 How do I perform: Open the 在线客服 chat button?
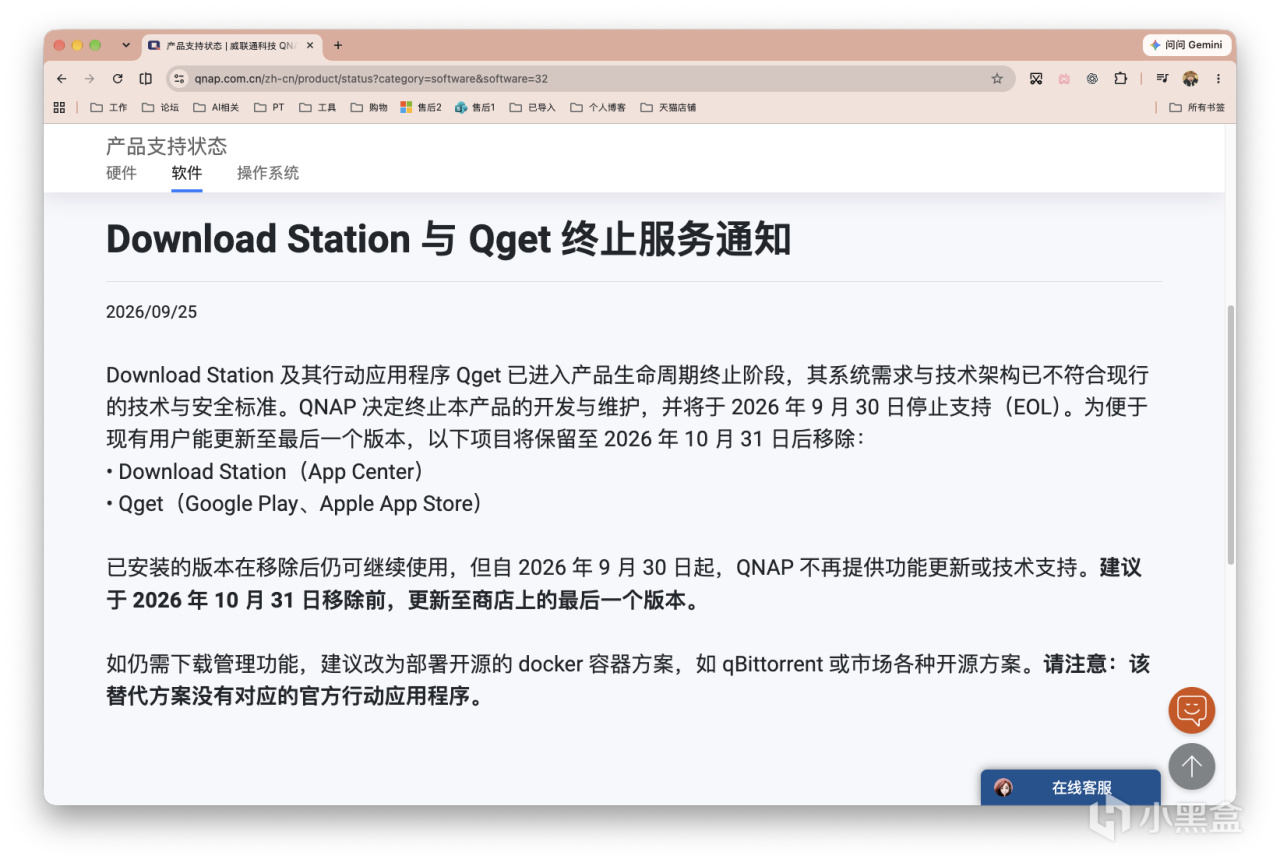tap(1071, 788)
